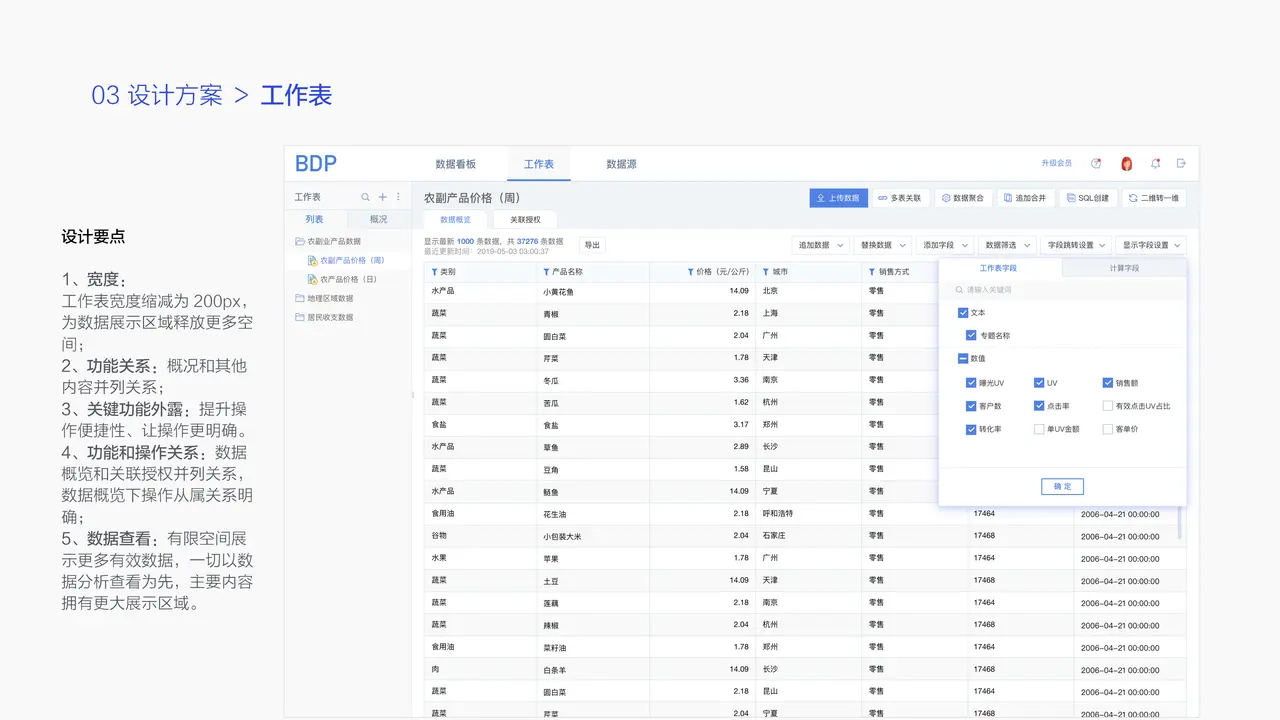The image size is (1280, 720).
Task: Check the 有效点击UV占比 checkbox
Action: (x=1108, y=406)
